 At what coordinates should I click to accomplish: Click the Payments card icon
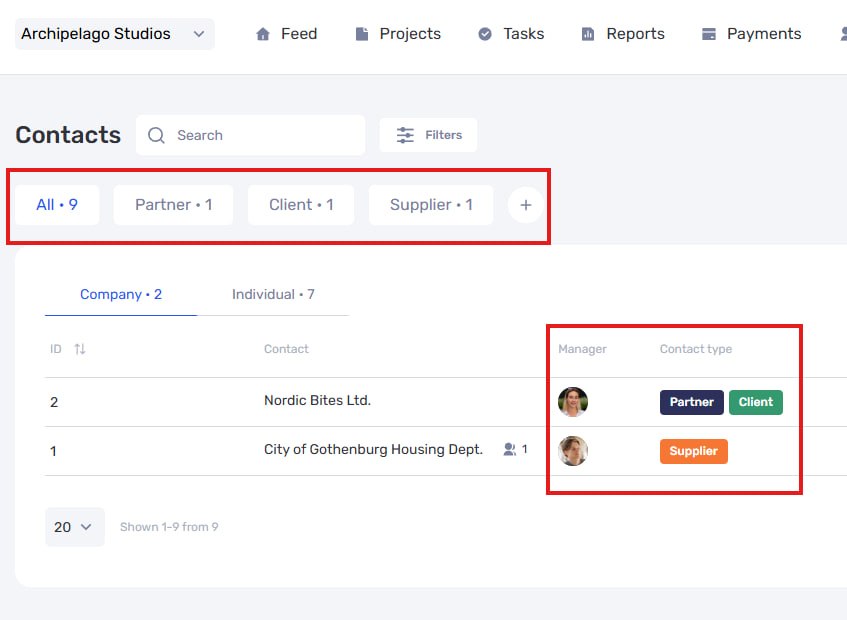(709, 34)
